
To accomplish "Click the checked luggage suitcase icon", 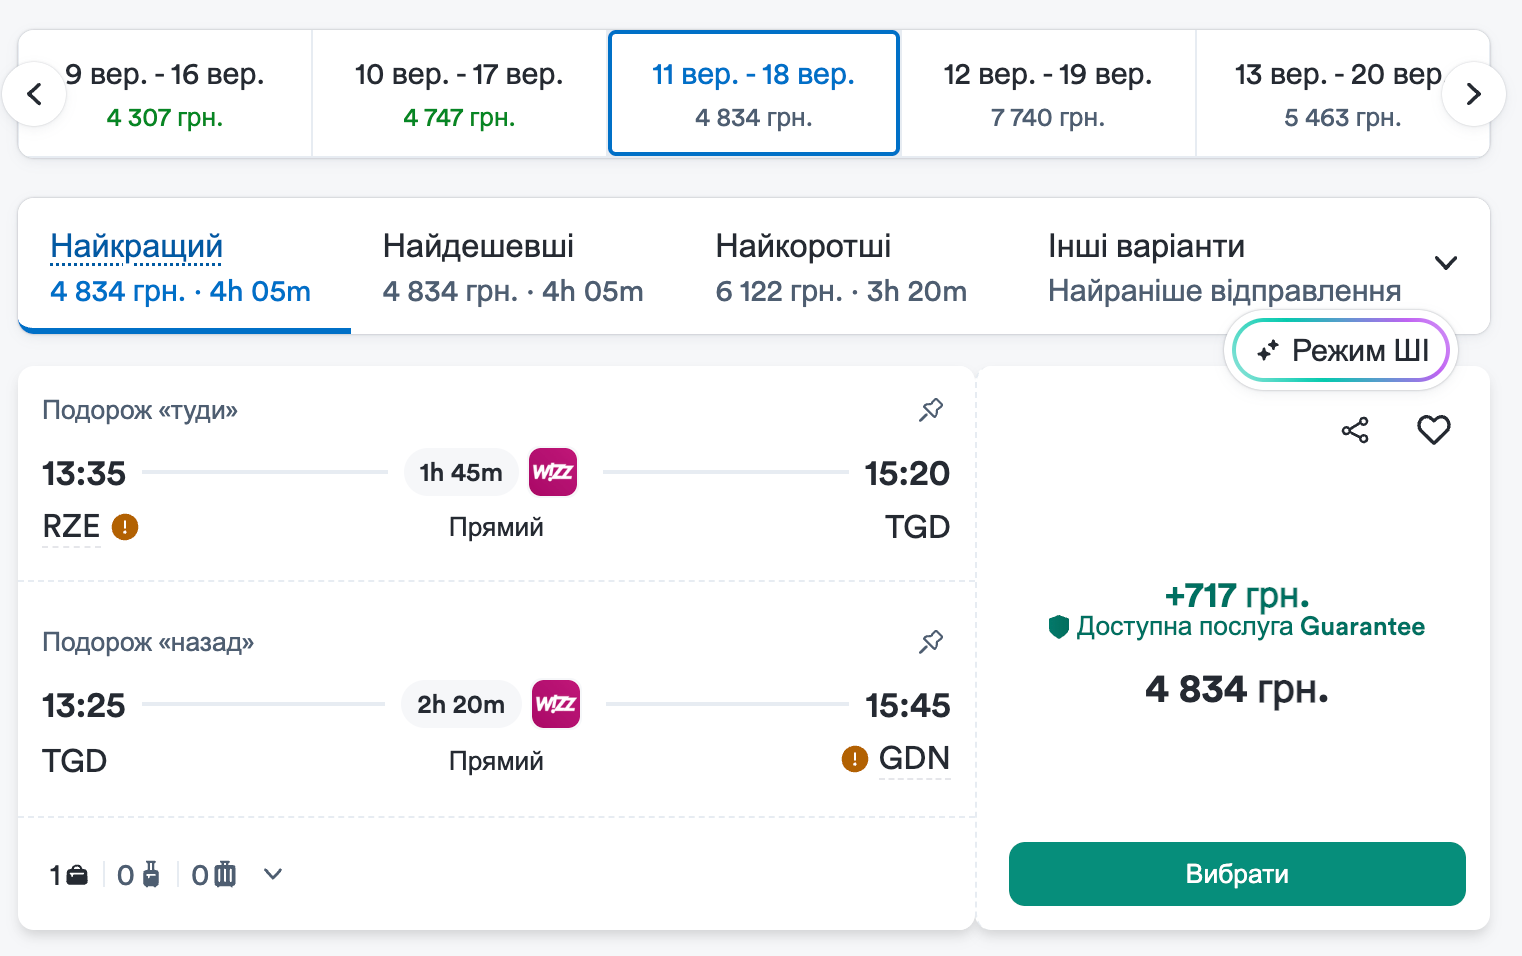I will coord(226,875).
